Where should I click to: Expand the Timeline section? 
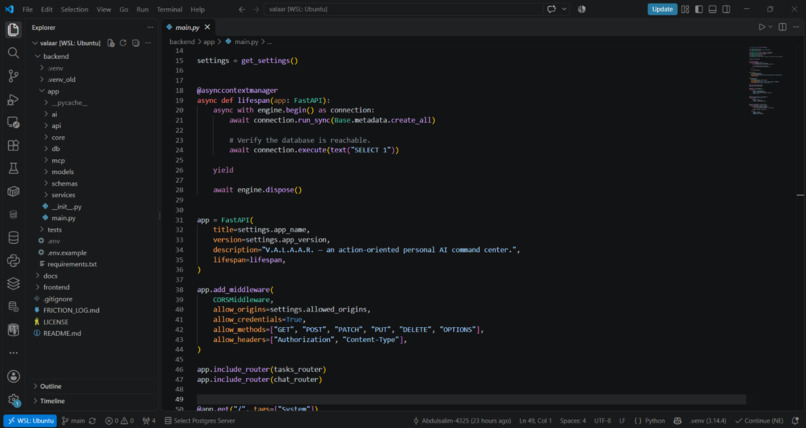pyautogui.click(x=52, y=401)
